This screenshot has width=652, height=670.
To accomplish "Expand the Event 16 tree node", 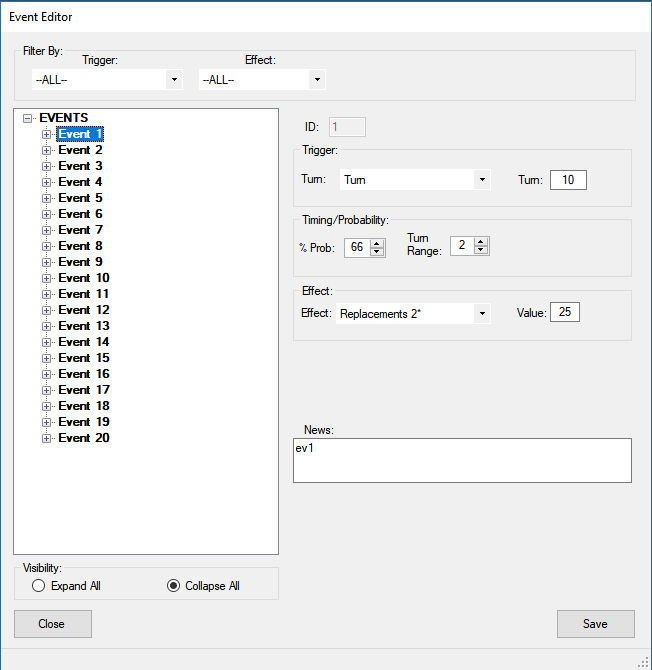I will [x=46, y=374].
